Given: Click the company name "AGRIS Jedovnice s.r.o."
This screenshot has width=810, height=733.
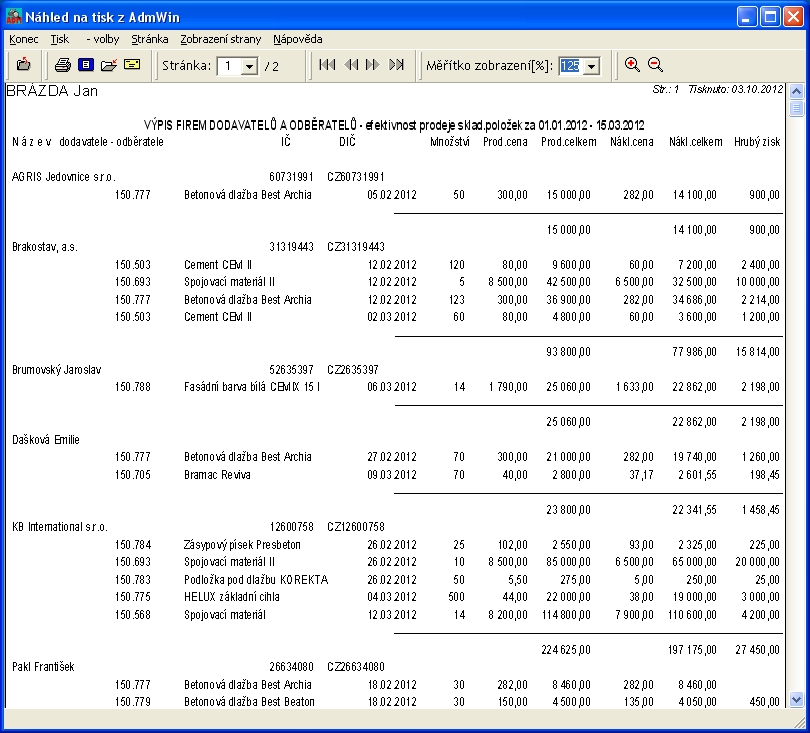Looking at the screenshot, I should coord(64,177).
